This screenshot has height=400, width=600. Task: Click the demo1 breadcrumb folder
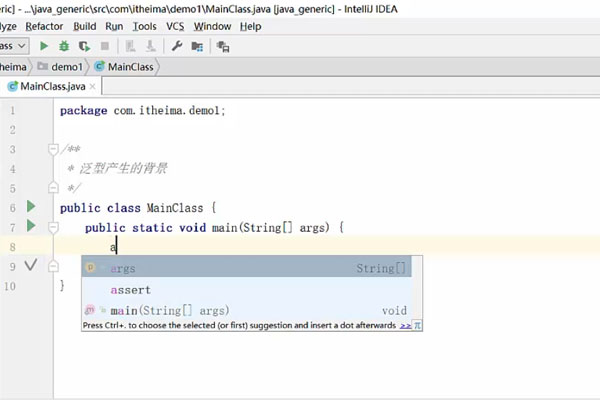coord(59,67)
